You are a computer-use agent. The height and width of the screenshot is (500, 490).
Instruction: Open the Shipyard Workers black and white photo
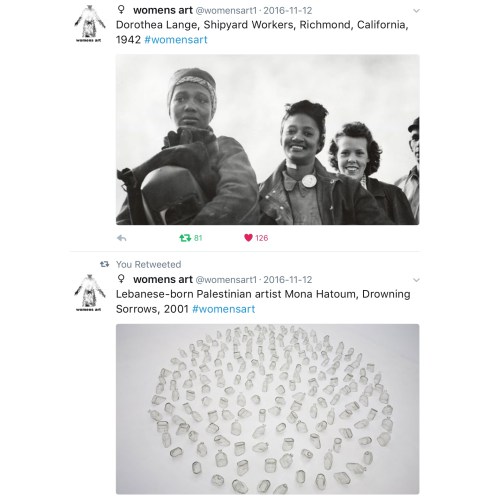coord(268,140)
